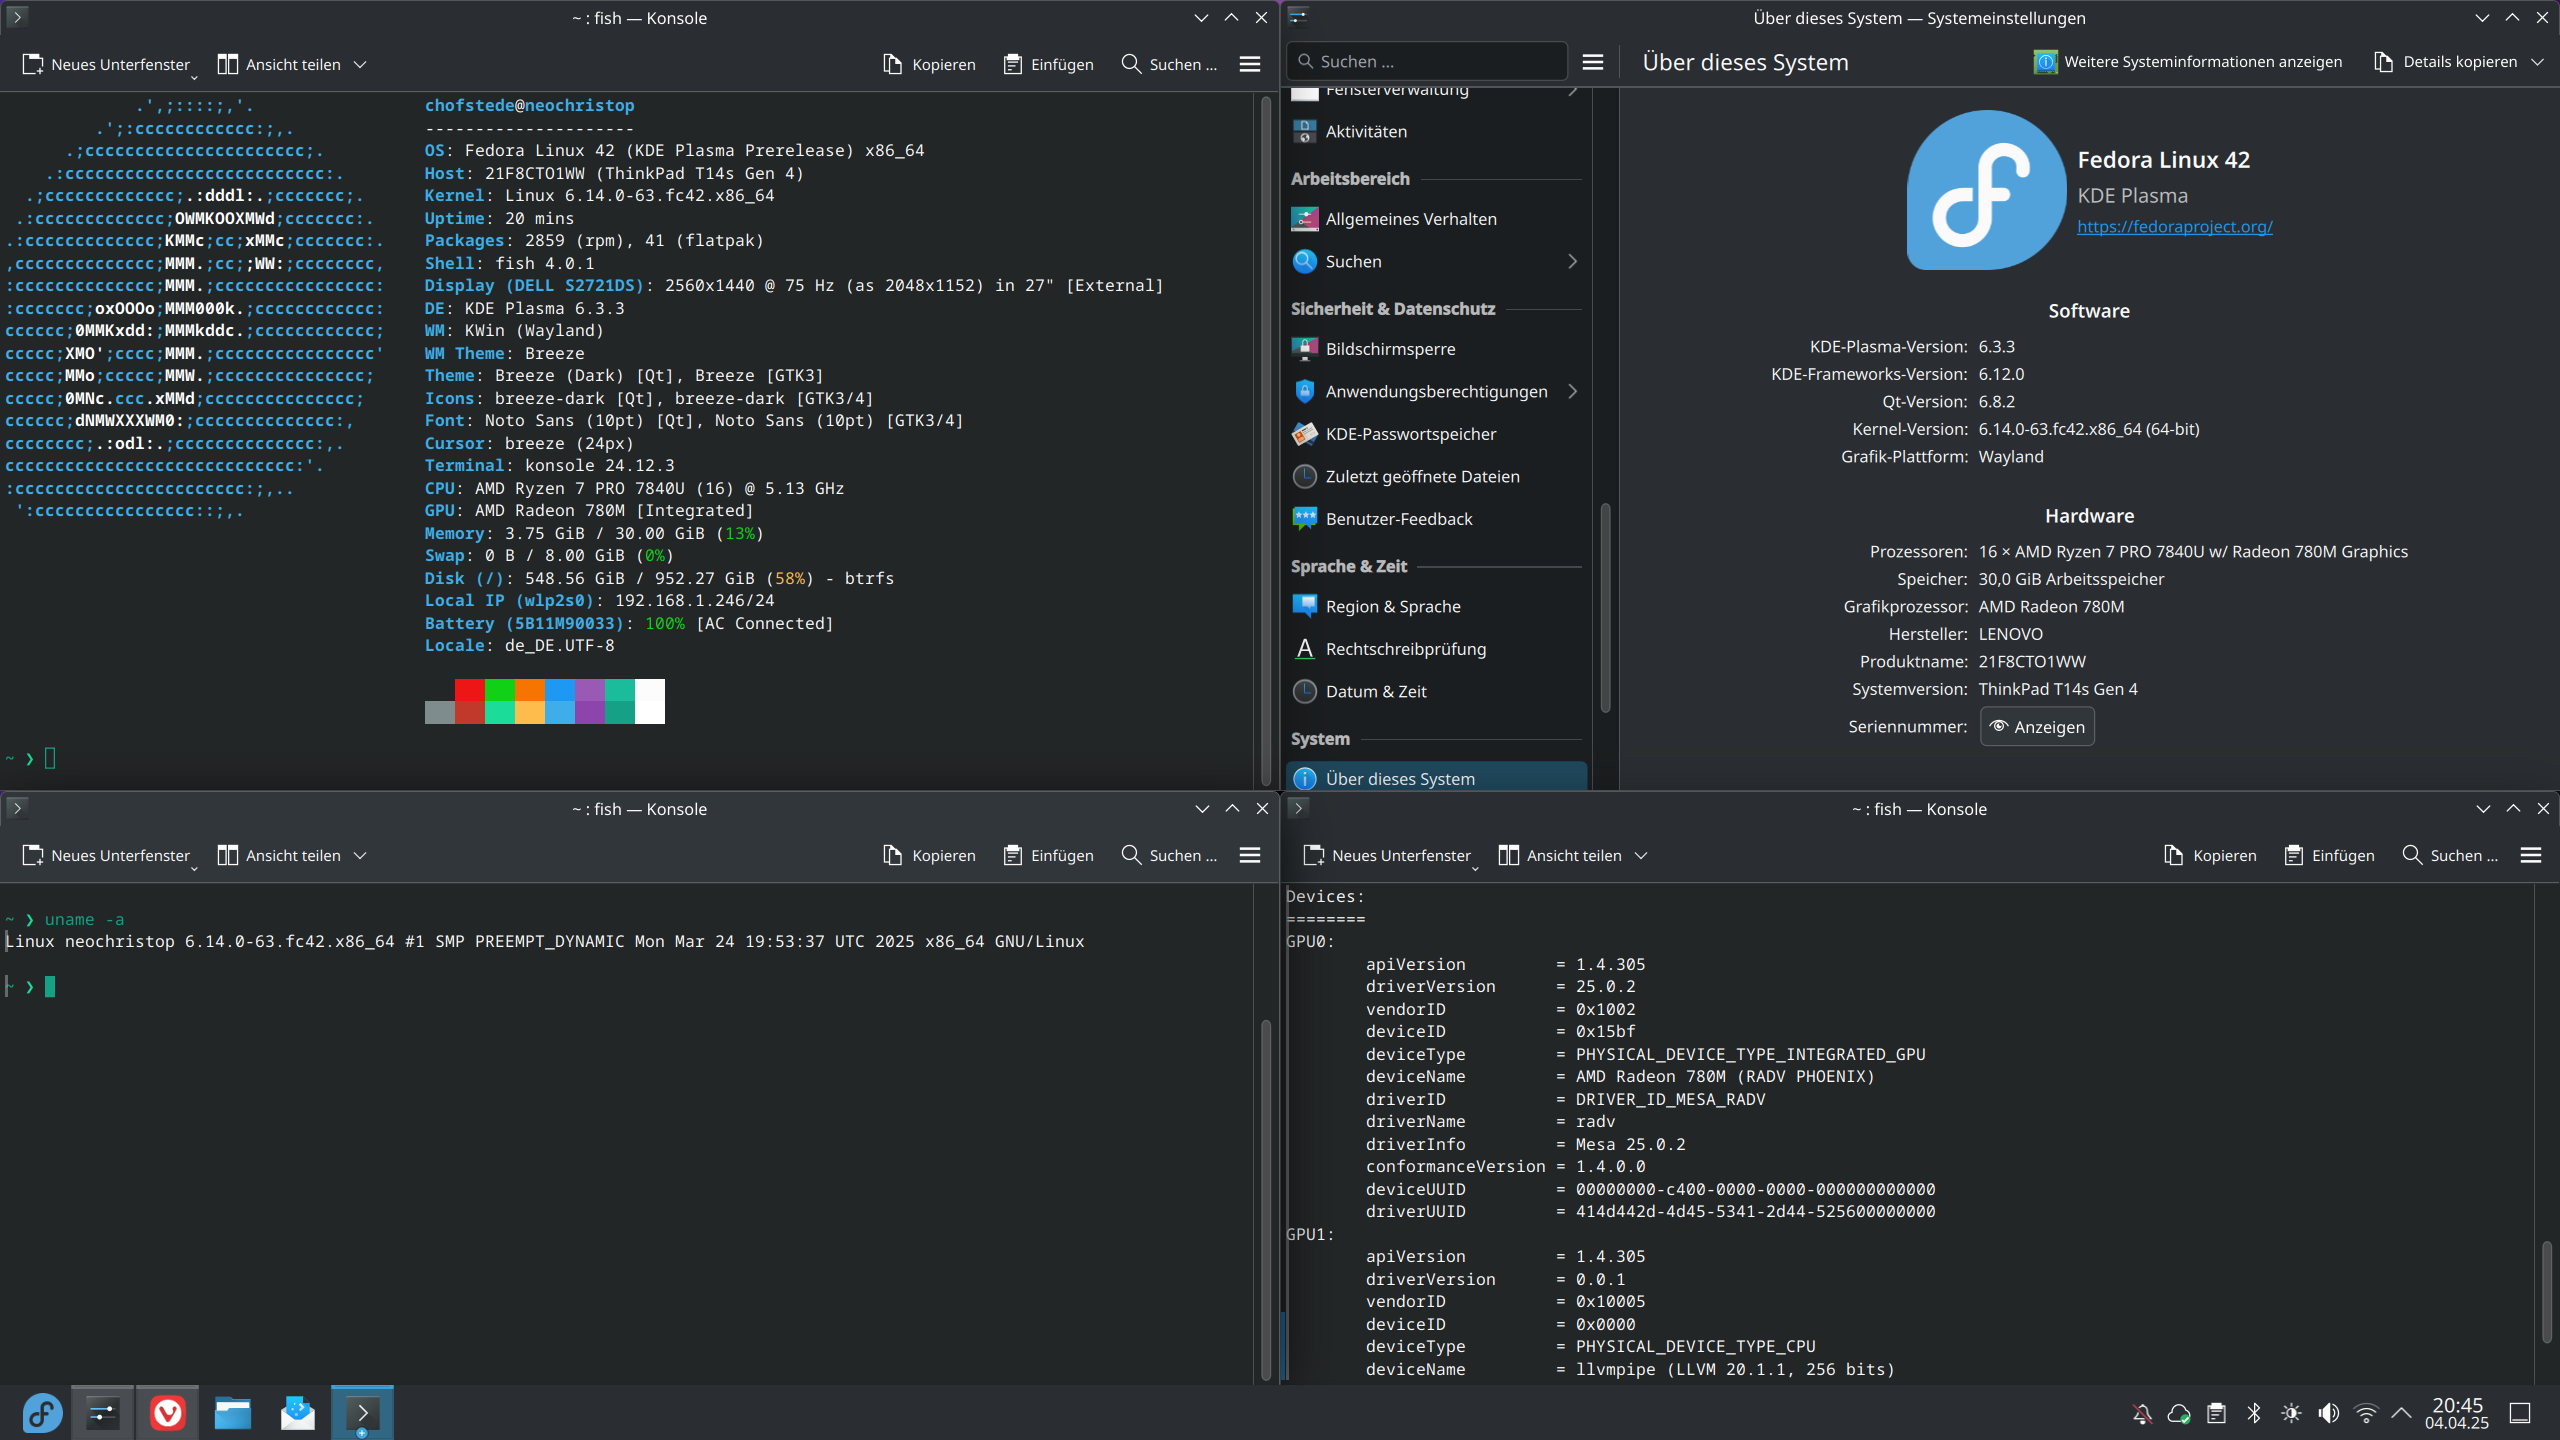
Task: Open the Dolphin file manager taskbar icon
Action: 232,1412
